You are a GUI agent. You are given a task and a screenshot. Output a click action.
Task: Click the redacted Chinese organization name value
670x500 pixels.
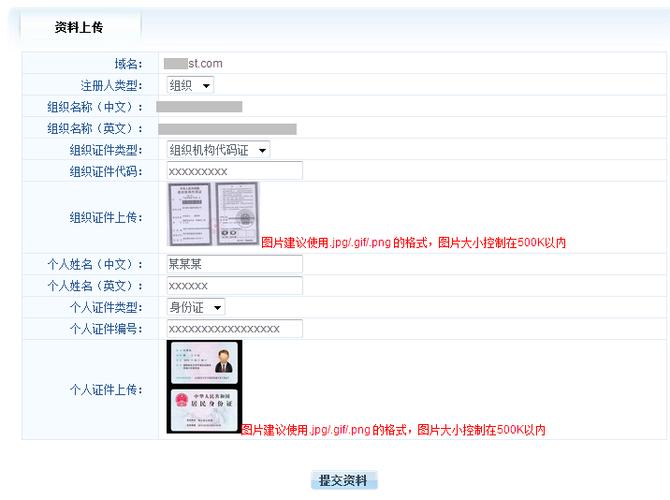point(199,107)
